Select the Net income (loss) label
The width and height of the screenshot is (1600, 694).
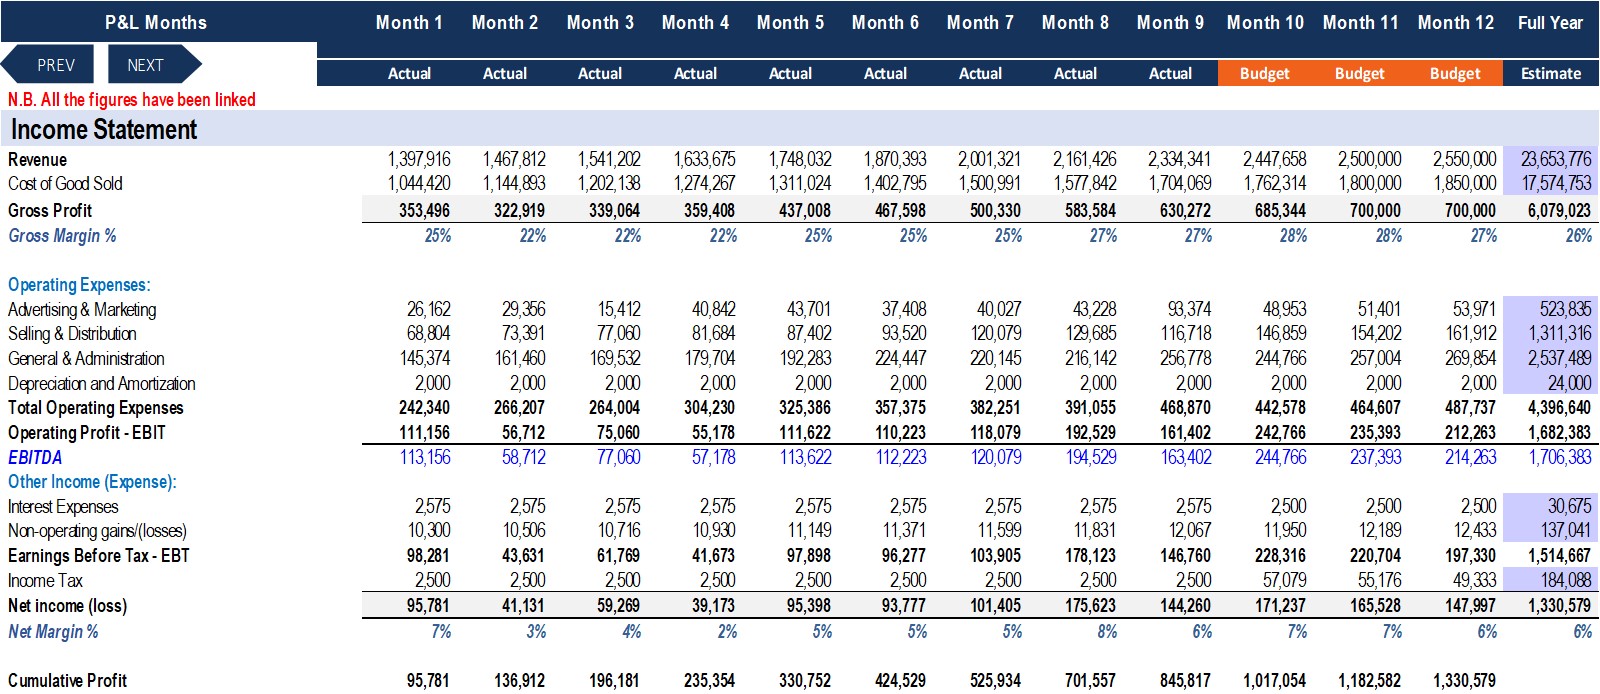[x=67, y=606]
